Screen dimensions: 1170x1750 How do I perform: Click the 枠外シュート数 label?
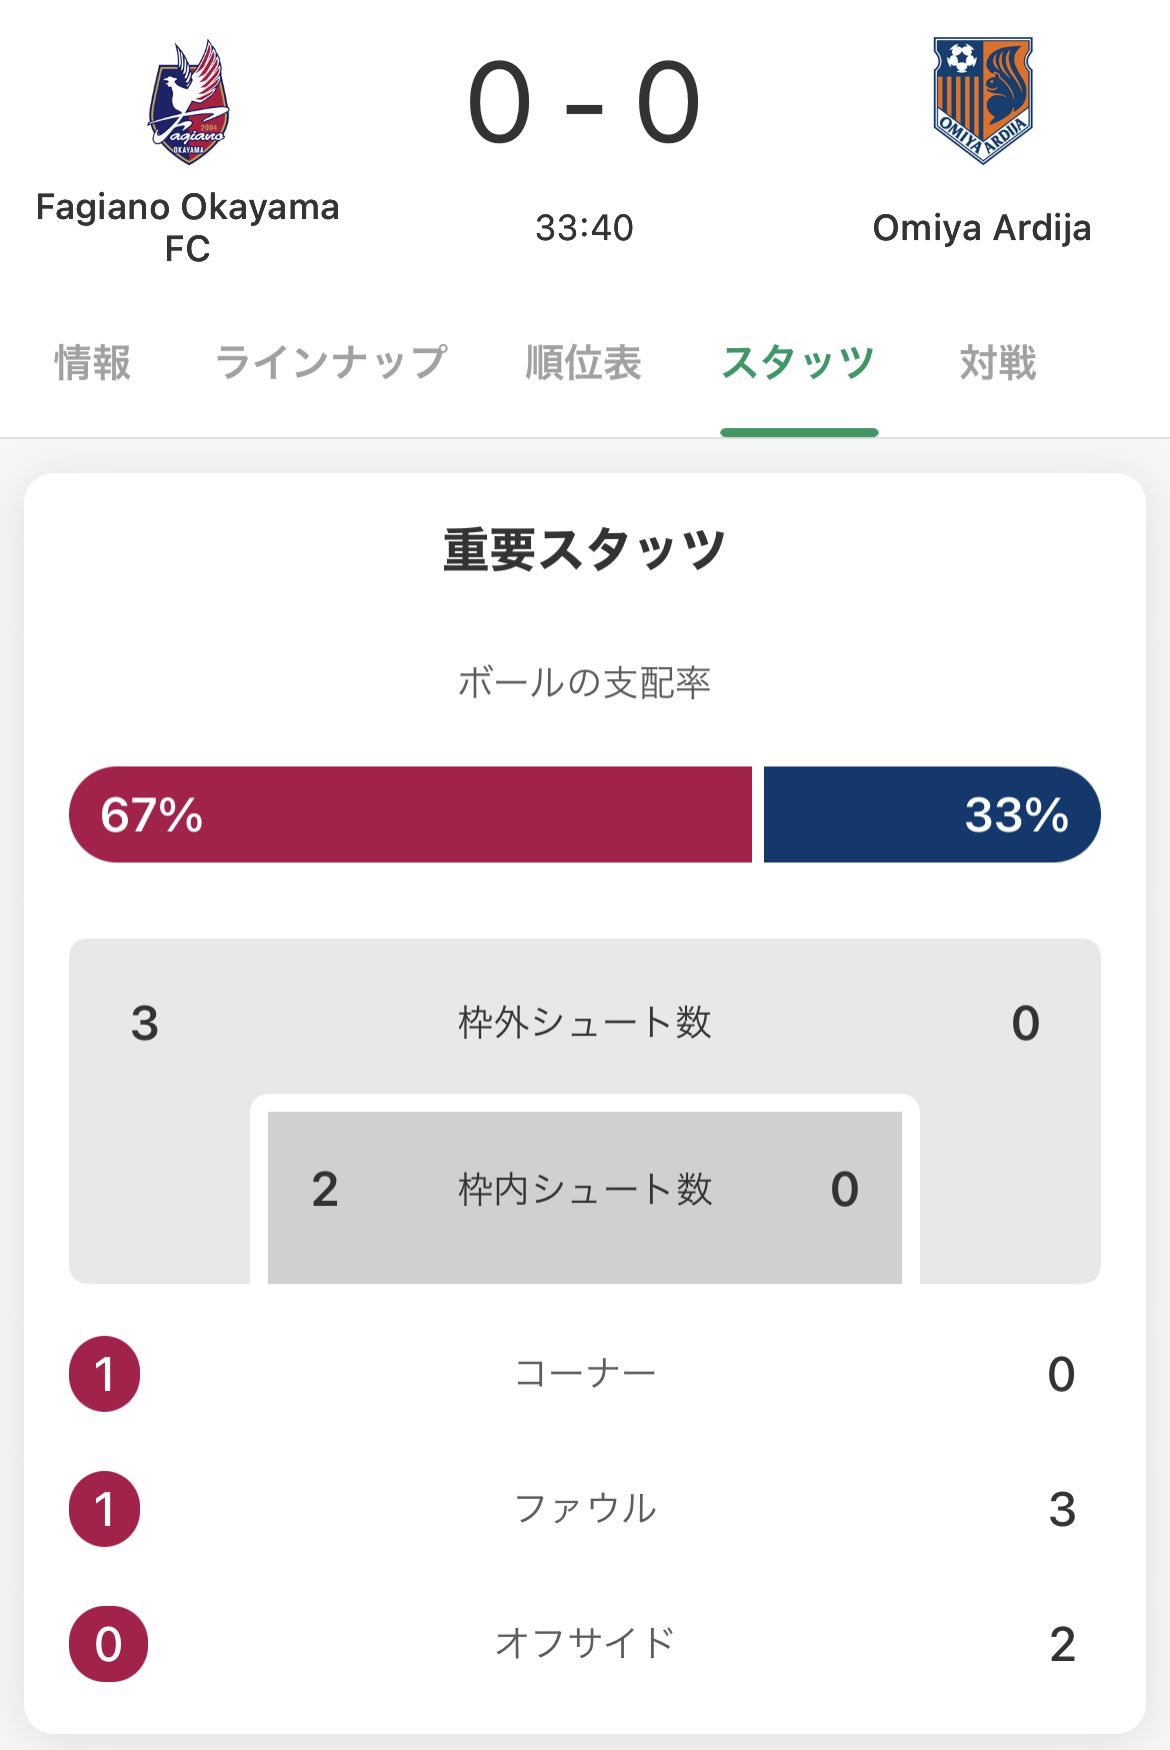click(x=584, y=1023)
